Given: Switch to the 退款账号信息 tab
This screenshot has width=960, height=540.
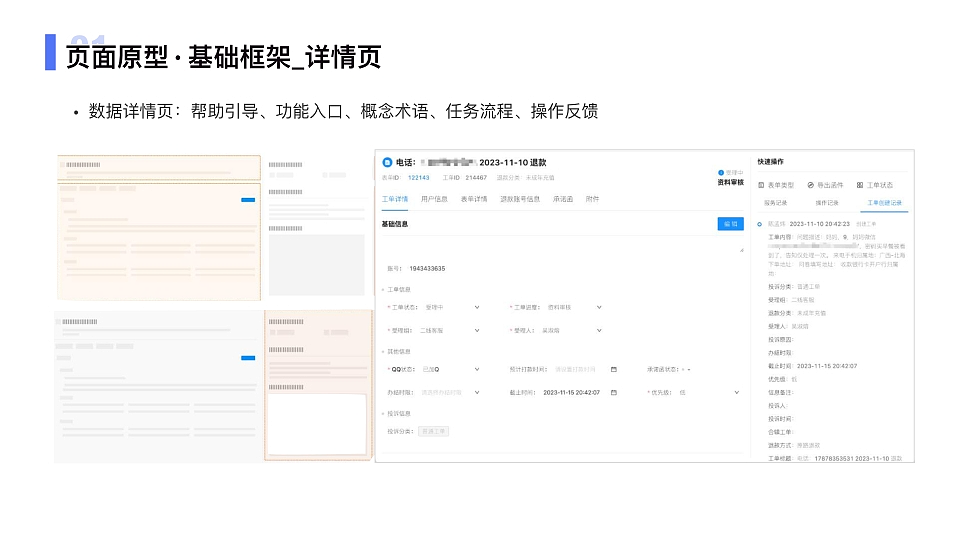Looking at the screenshot, I should (520, 199).
